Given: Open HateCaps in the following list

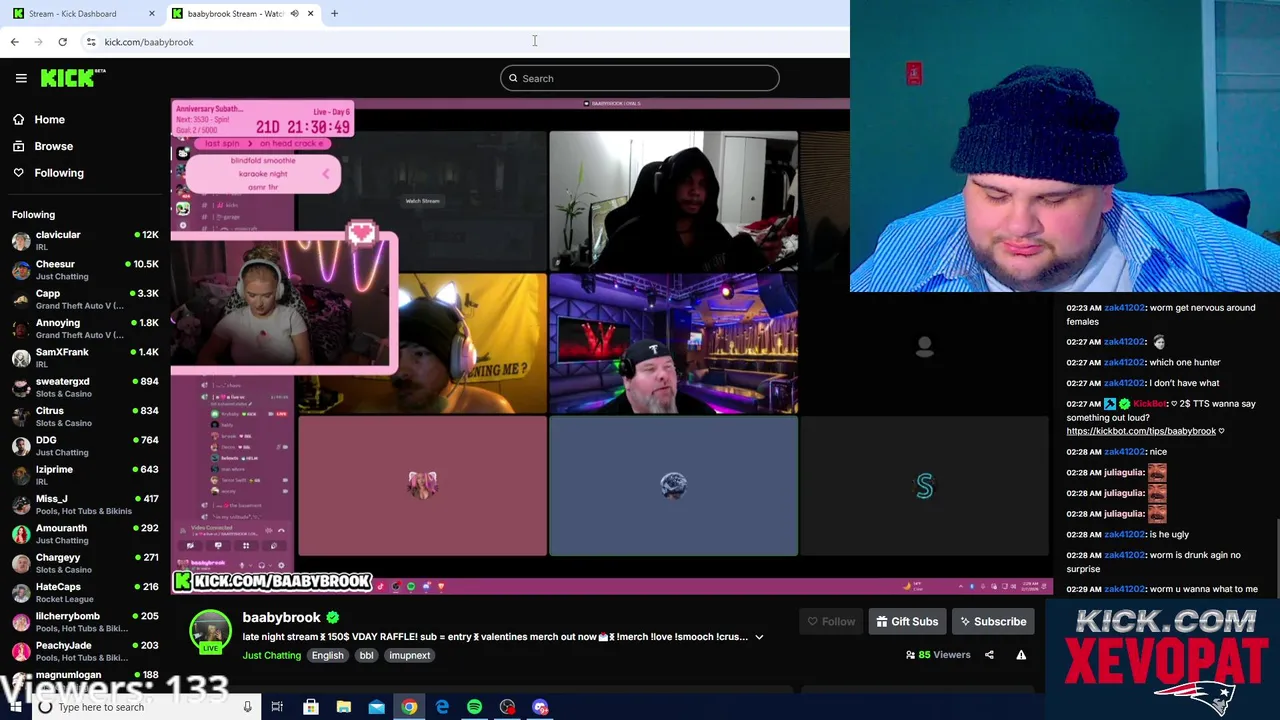Looking at the screenshot, I should [x=85, y=592].
